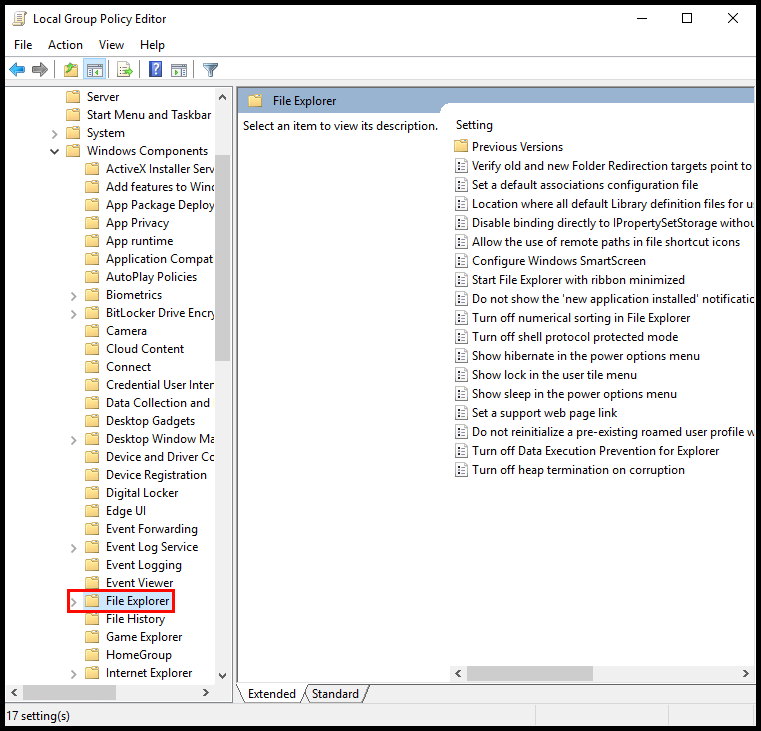Click the Edge UI folder icon
761x731 pixels.
point(92,511)
